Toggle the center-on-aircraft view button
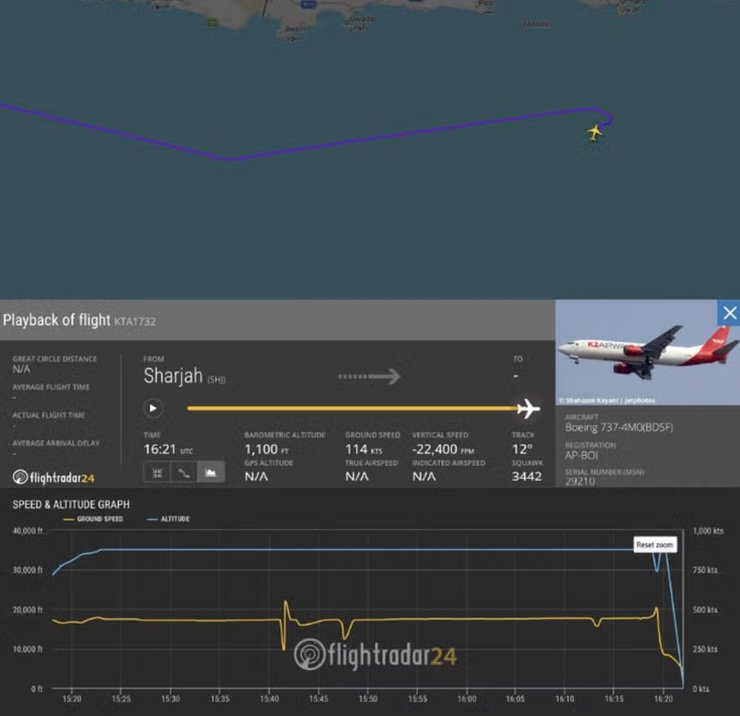 [157, 472]
